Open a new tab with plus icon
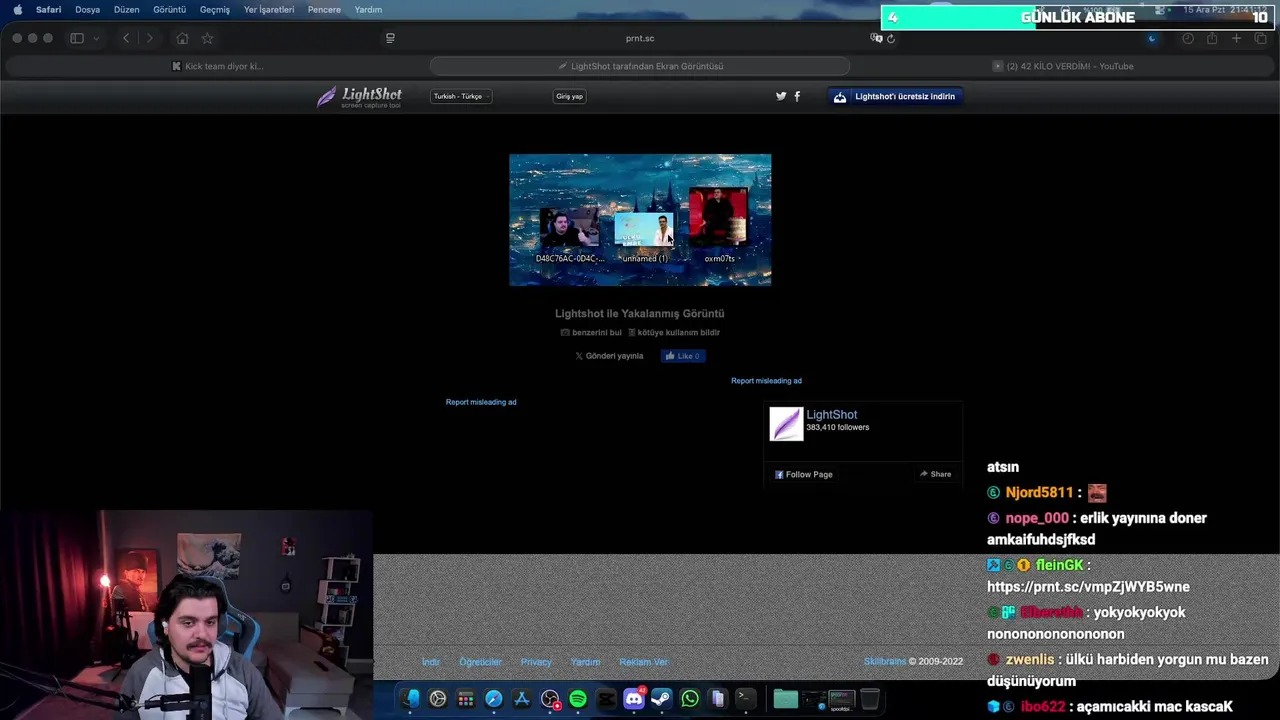This screenshot has width=1280, height=720. 1236,38
